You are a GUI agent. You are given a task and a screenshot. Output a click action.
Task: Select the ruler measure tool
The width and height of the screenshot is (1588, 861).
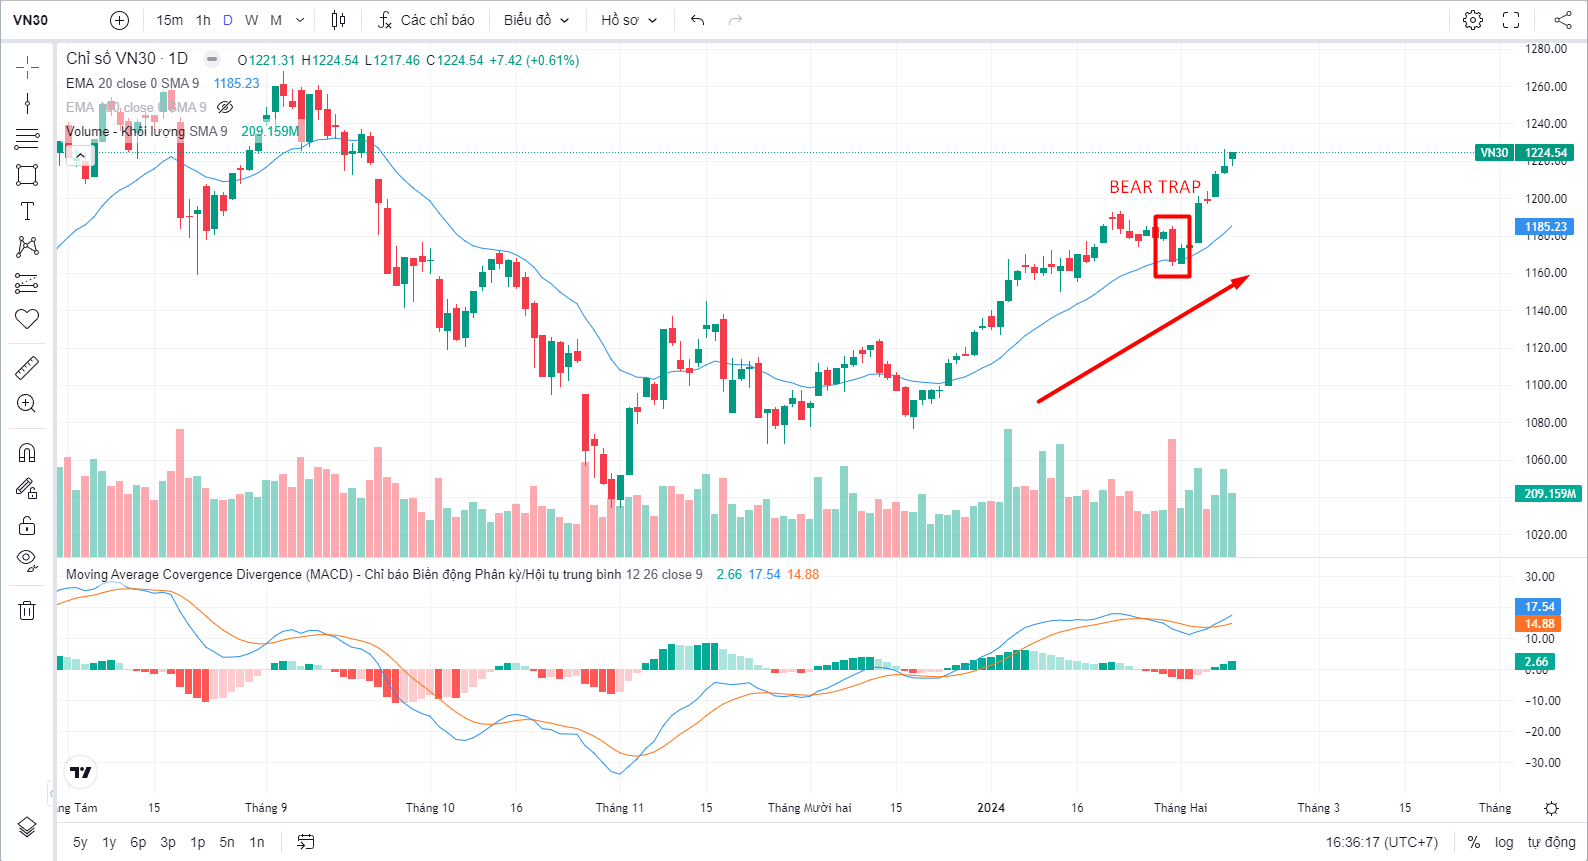[27, 367]
